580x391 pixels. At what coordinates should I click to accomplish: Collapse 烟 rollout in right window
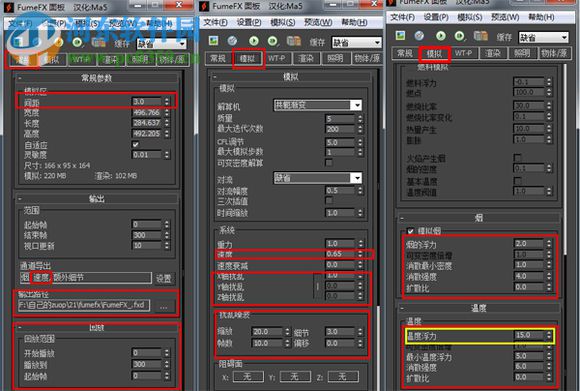click(x=478, y=218)
